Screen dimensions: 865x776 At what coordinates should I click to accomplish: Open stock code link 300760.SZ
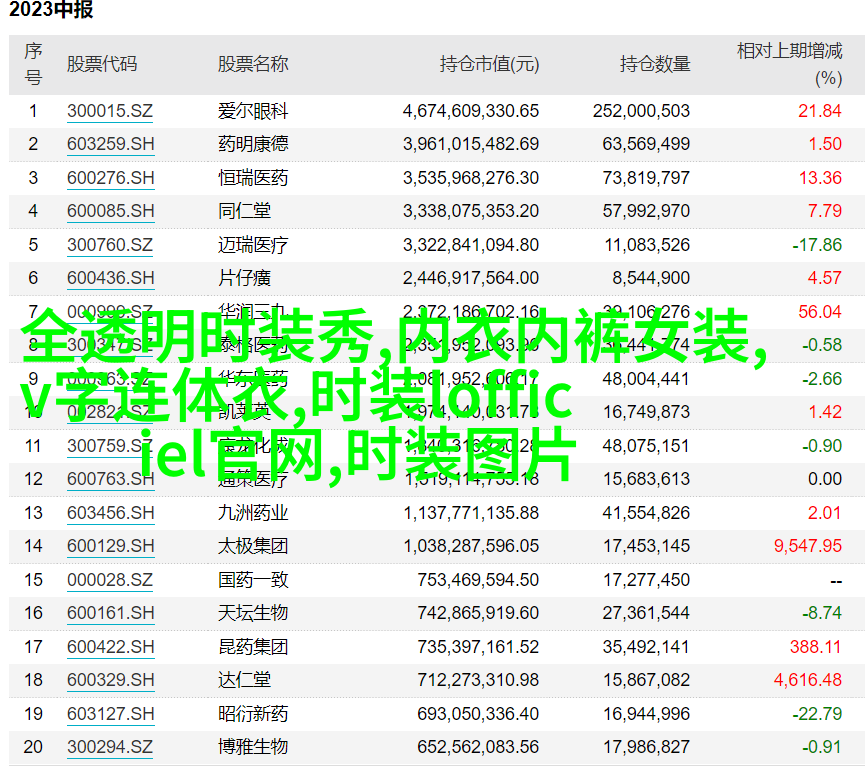click(110, 245)
